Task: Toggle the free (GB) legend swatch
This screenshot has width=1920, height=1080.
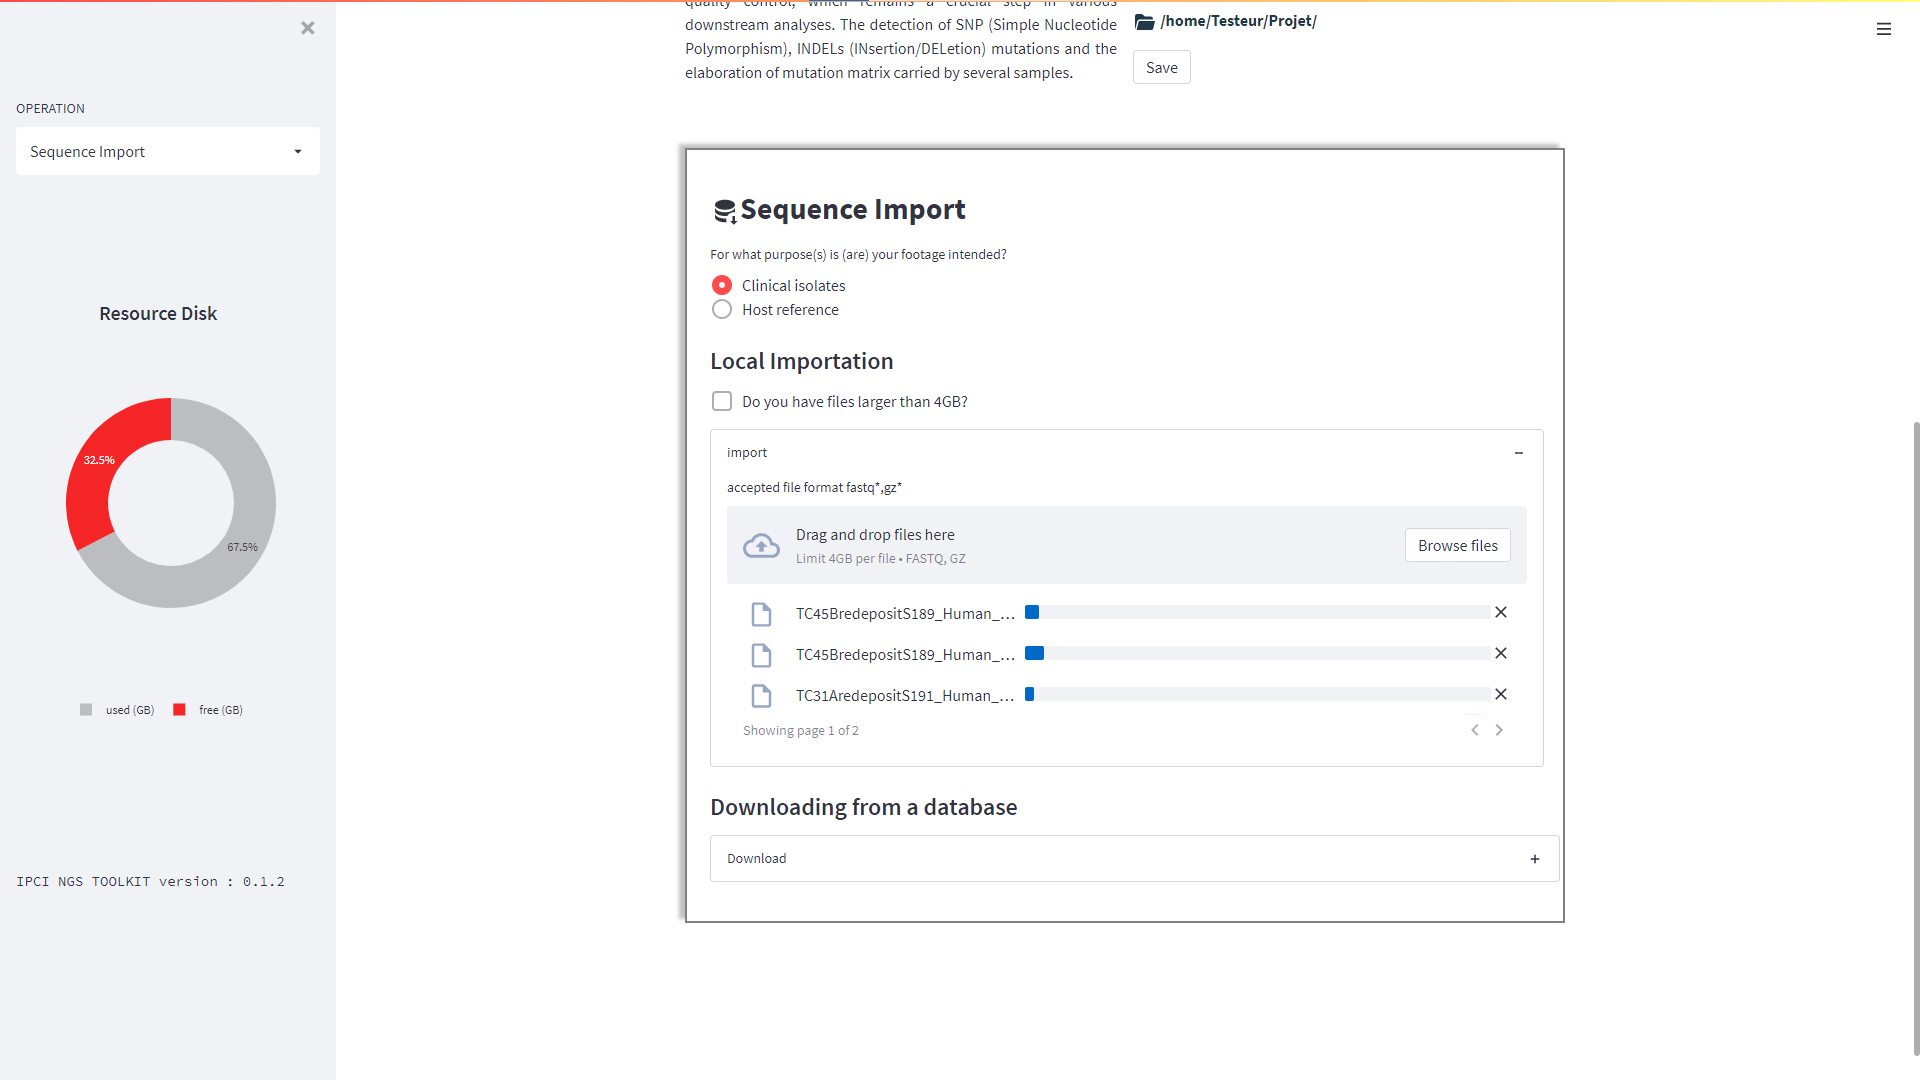Action: coord(179,710)
